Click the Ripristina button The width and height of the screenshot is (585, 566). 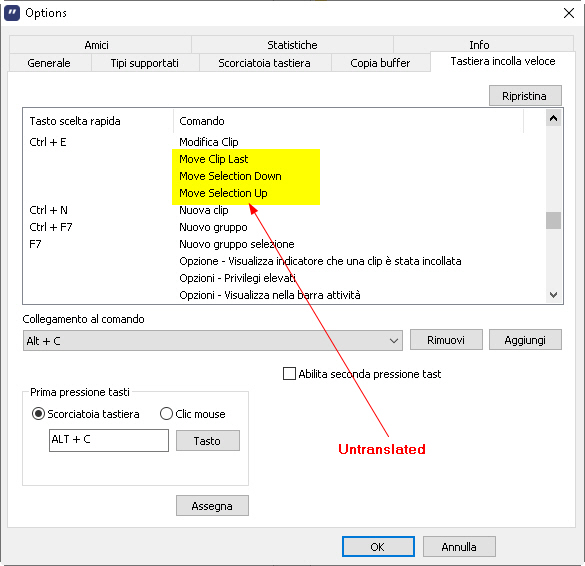click(525, 96)
